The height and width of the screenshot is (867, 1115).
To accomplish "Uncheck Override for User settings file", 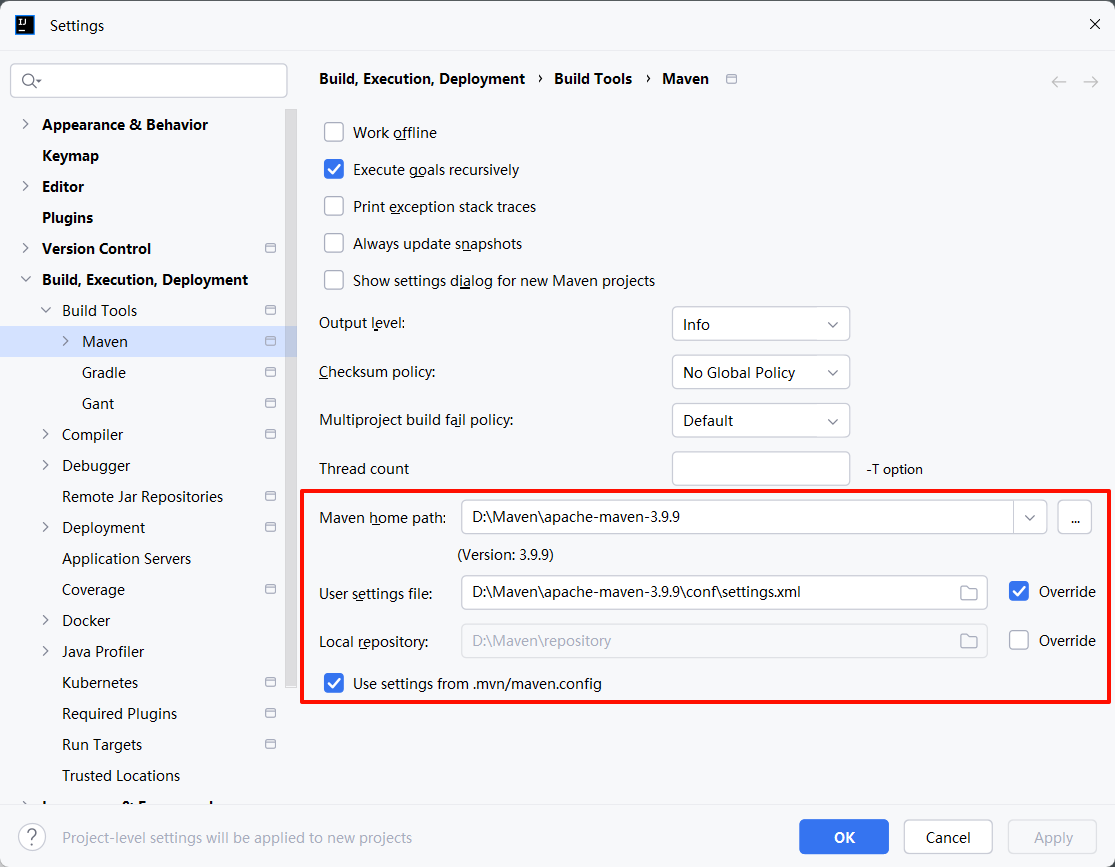I will [1019, 592].
